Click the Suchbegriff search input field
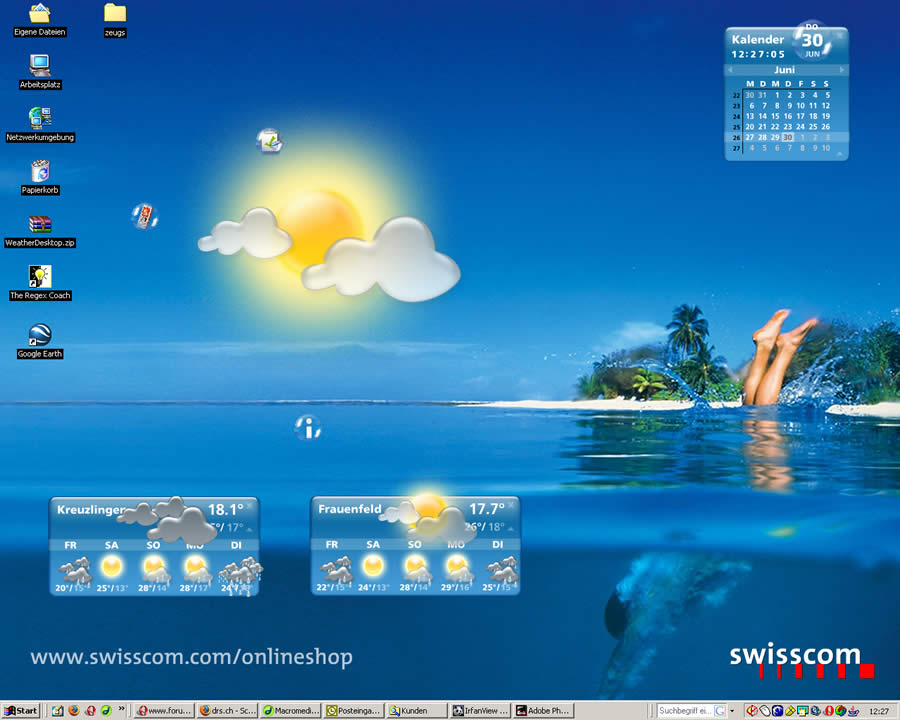900x720 pixels. 684,711
